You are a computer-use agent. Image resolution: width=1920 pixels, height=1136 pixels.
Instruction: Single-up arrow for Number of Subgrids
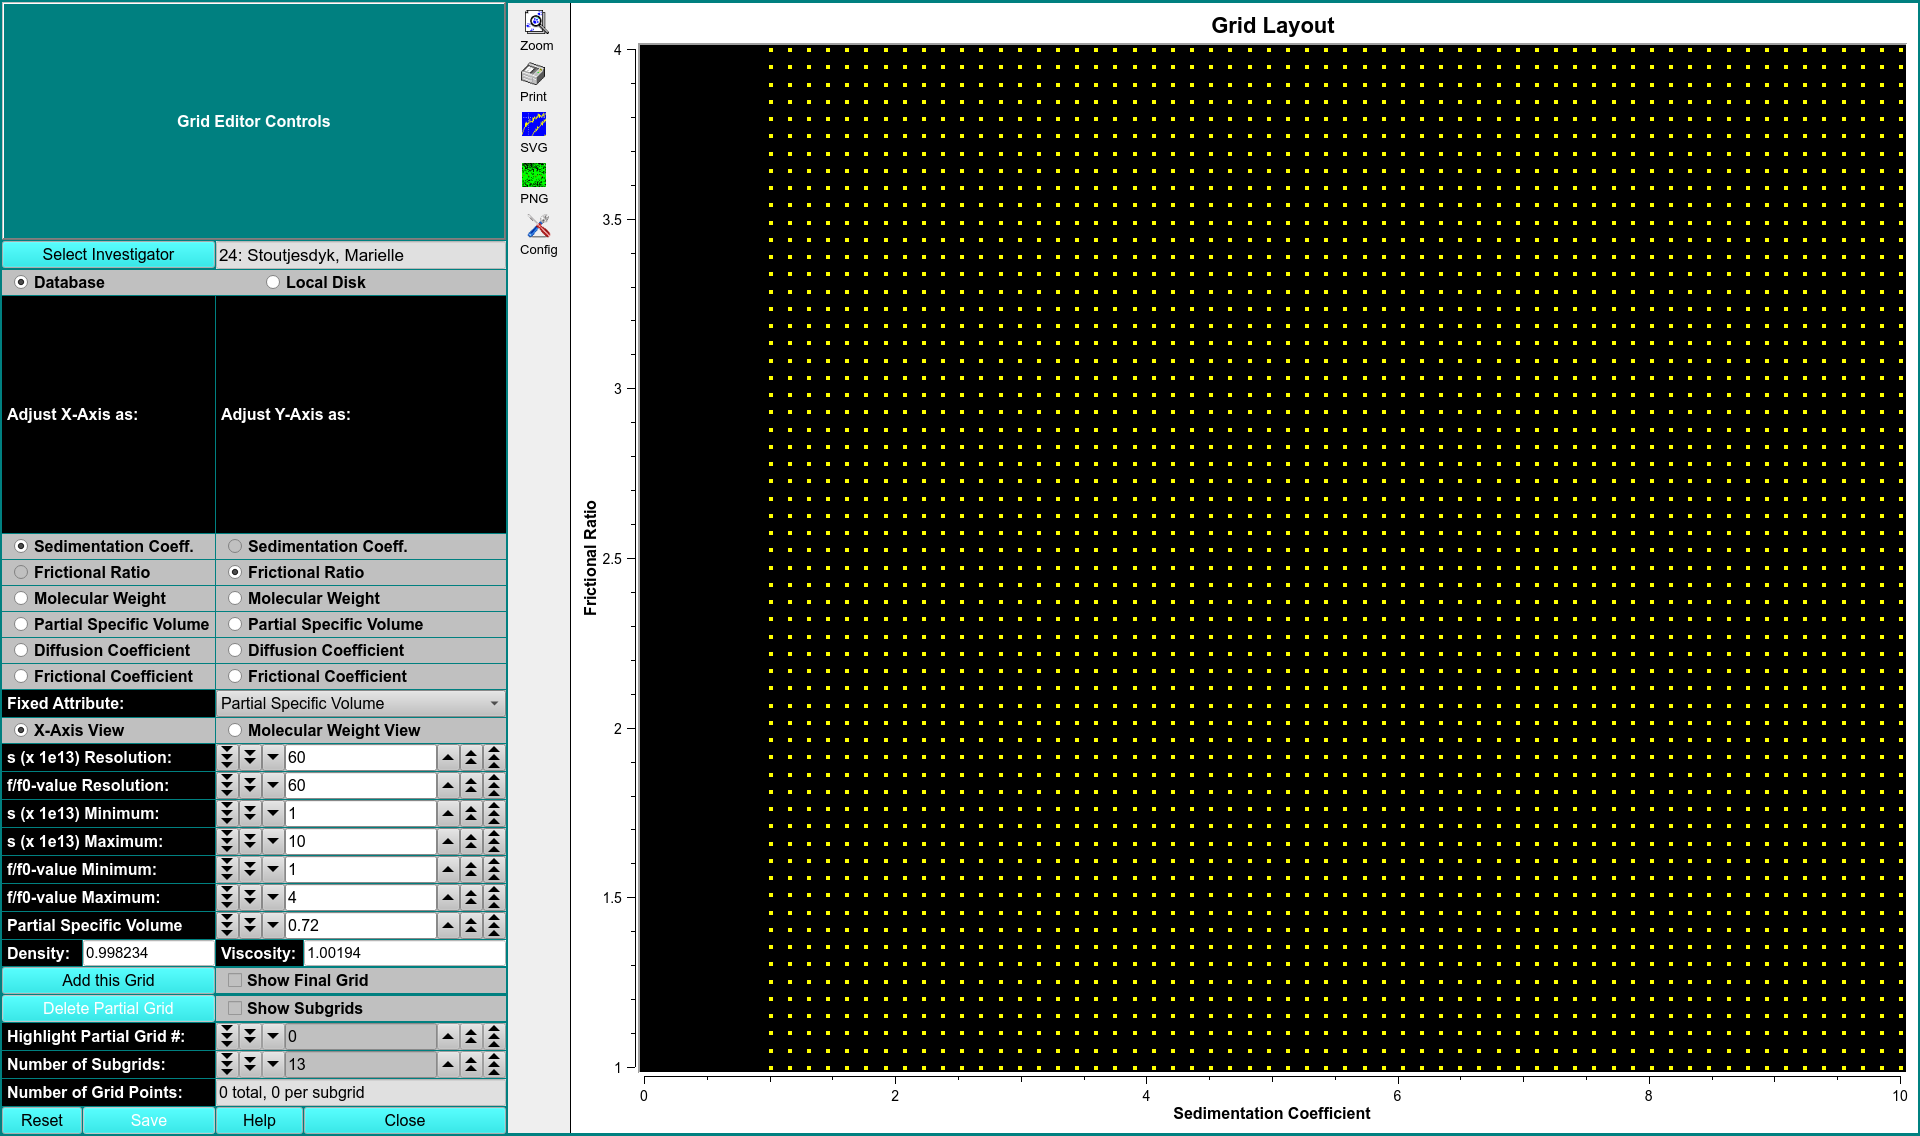[448, 1064]
